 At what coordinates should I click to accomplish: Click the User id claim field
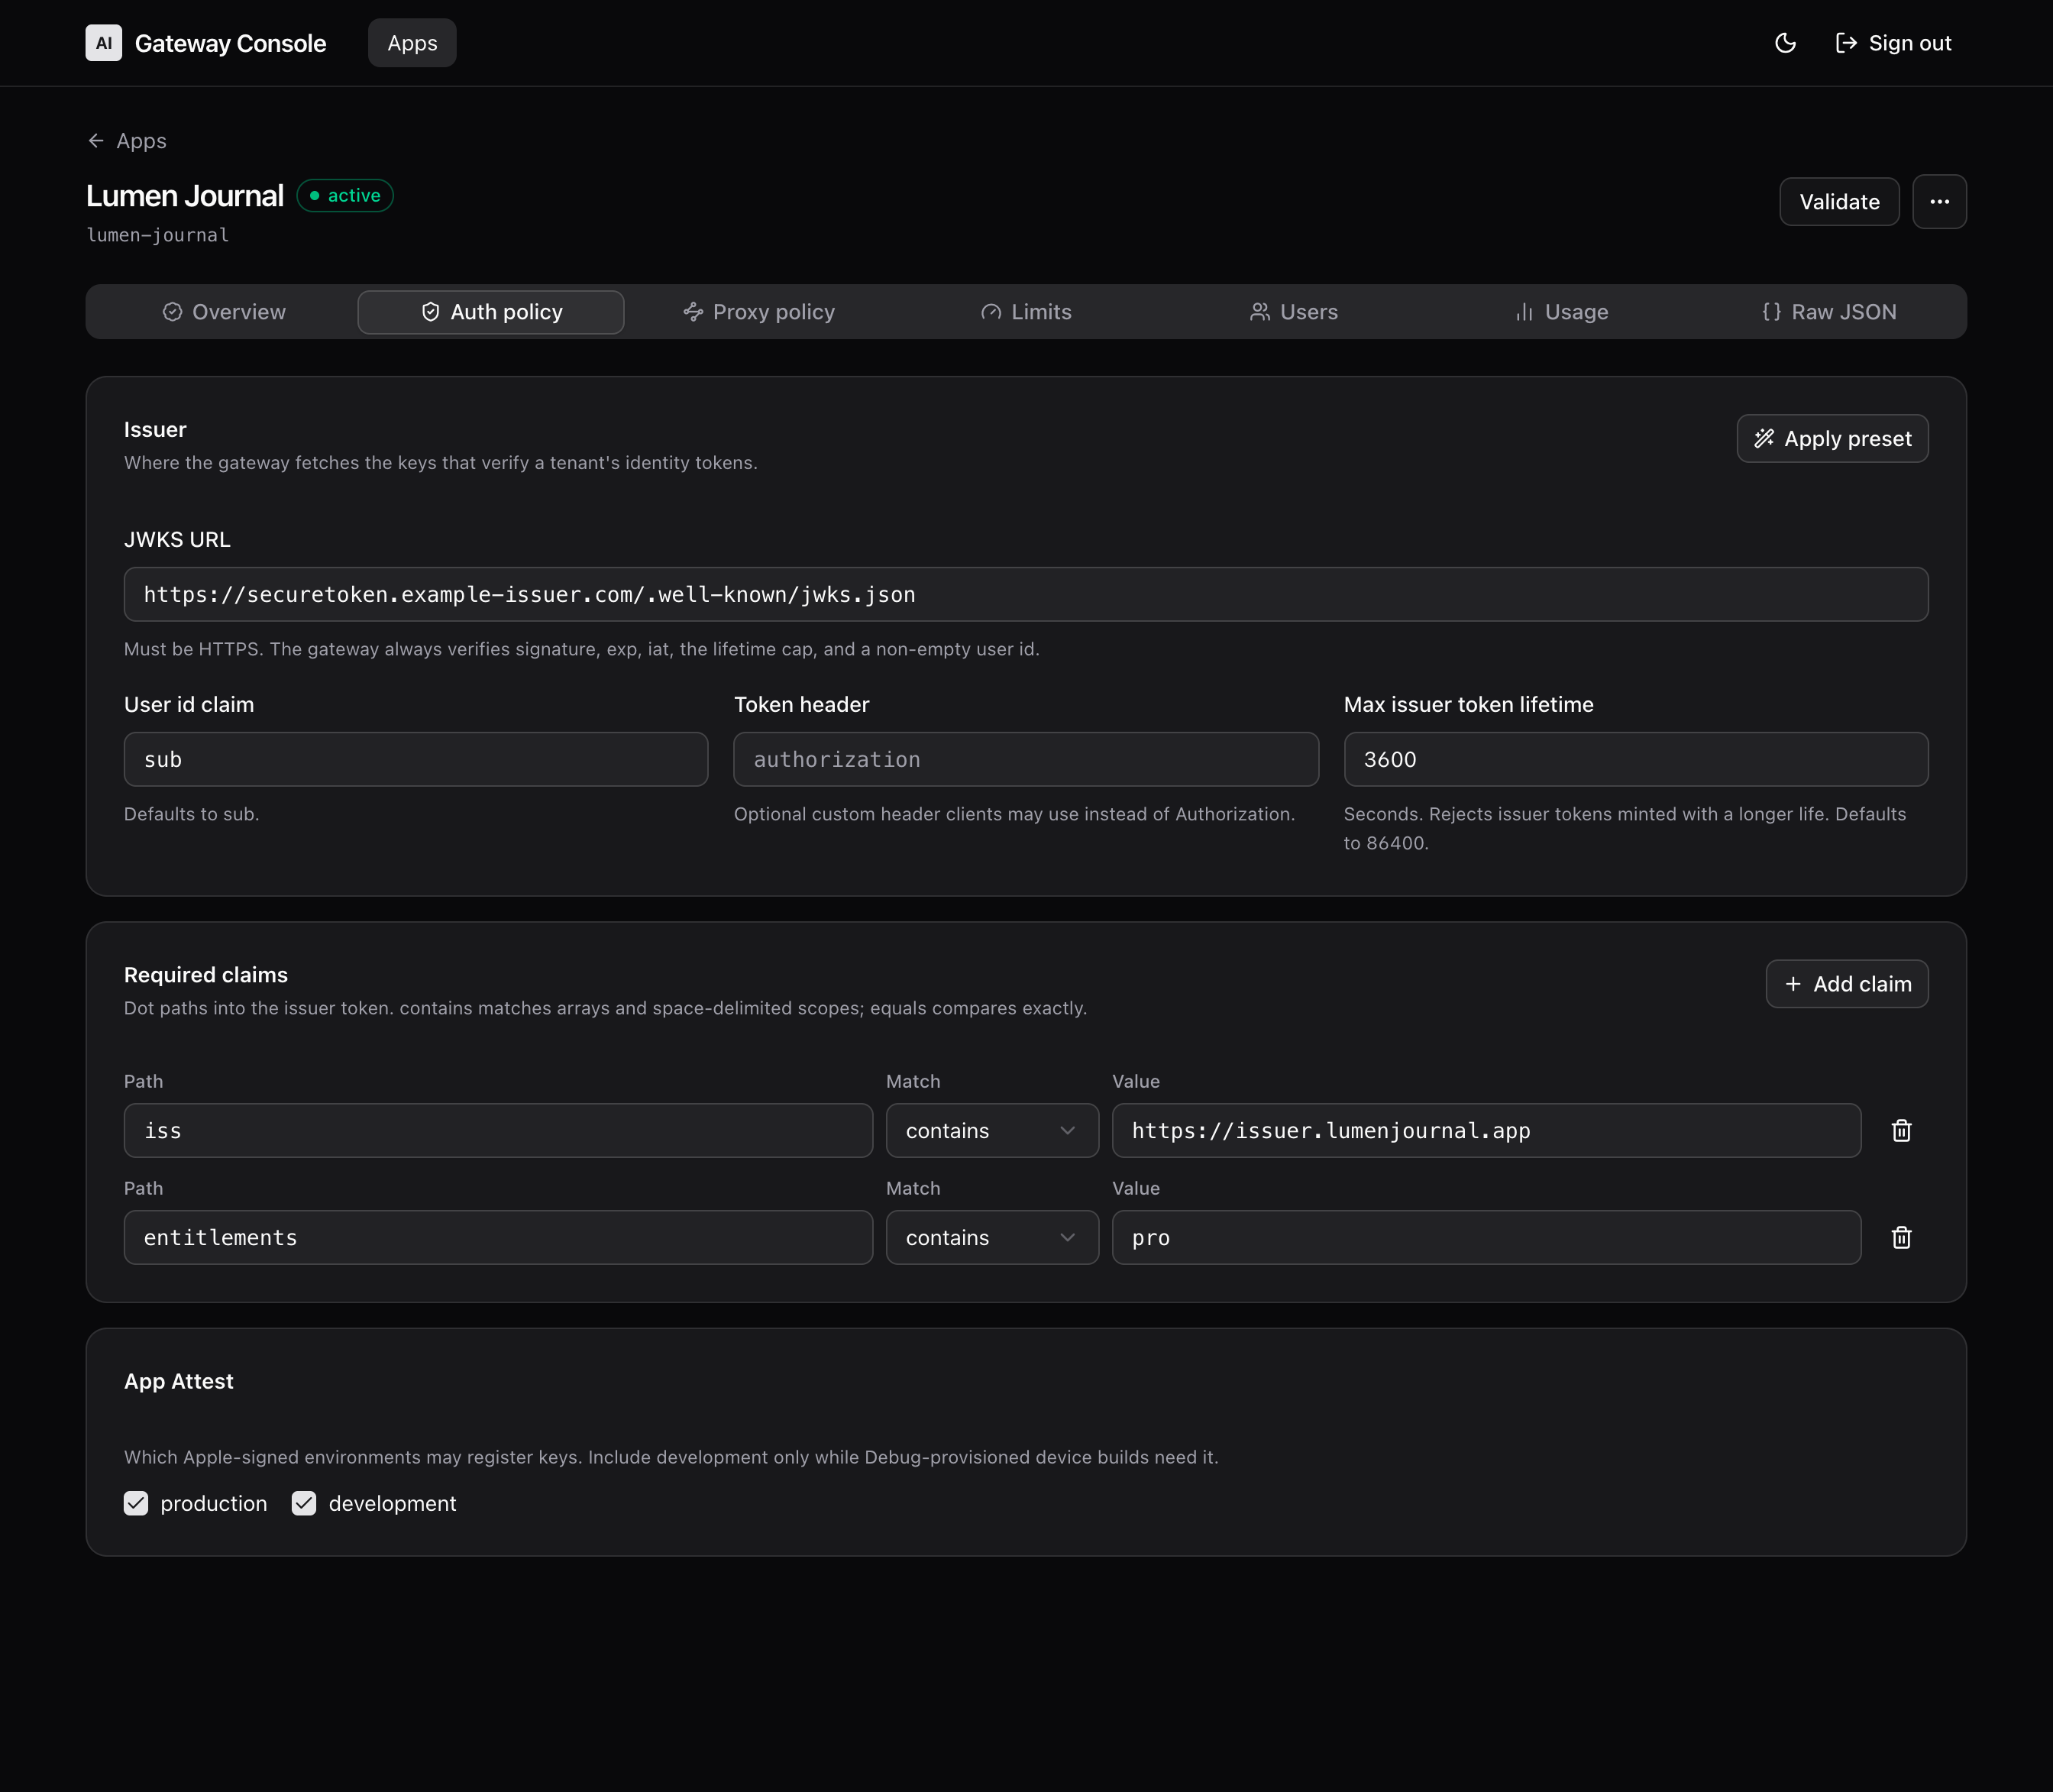pyautogui.click(x=416, y=759)
